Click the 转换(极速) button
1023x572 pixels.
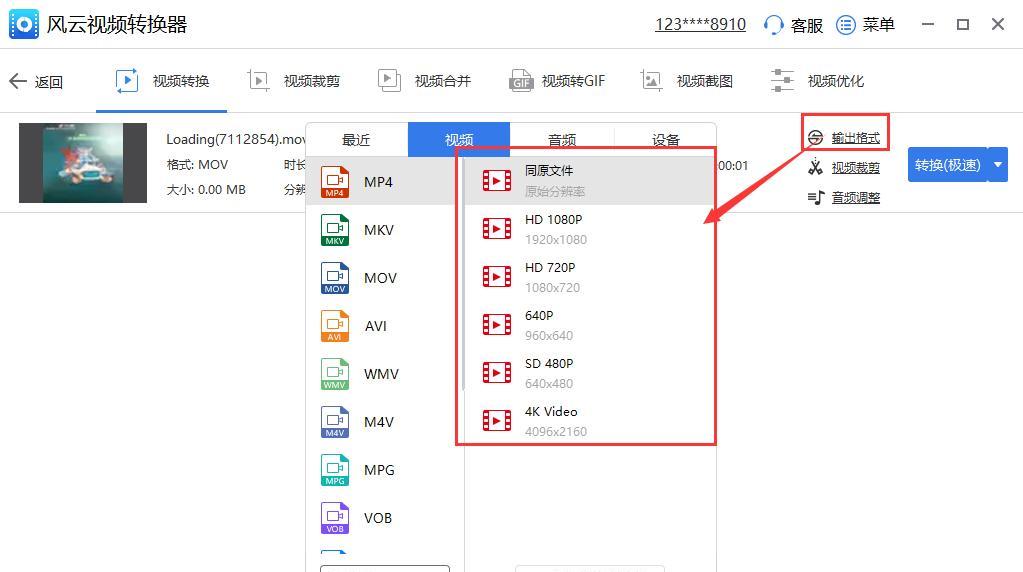click(947, 165)
